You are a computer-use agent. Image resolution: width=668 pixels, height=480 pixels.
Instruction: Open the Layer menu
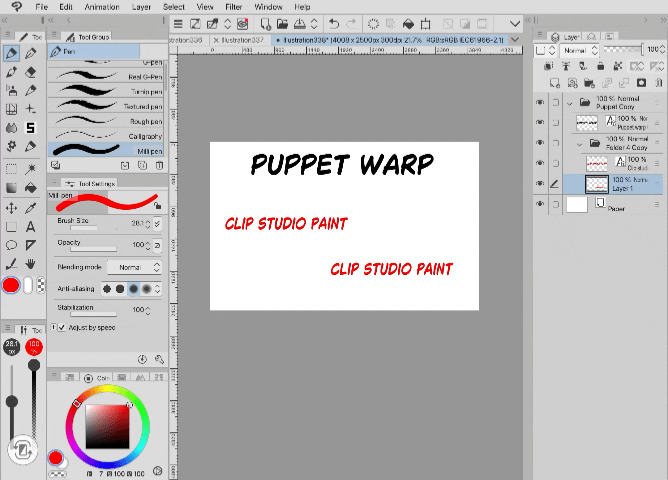[141, 7]
